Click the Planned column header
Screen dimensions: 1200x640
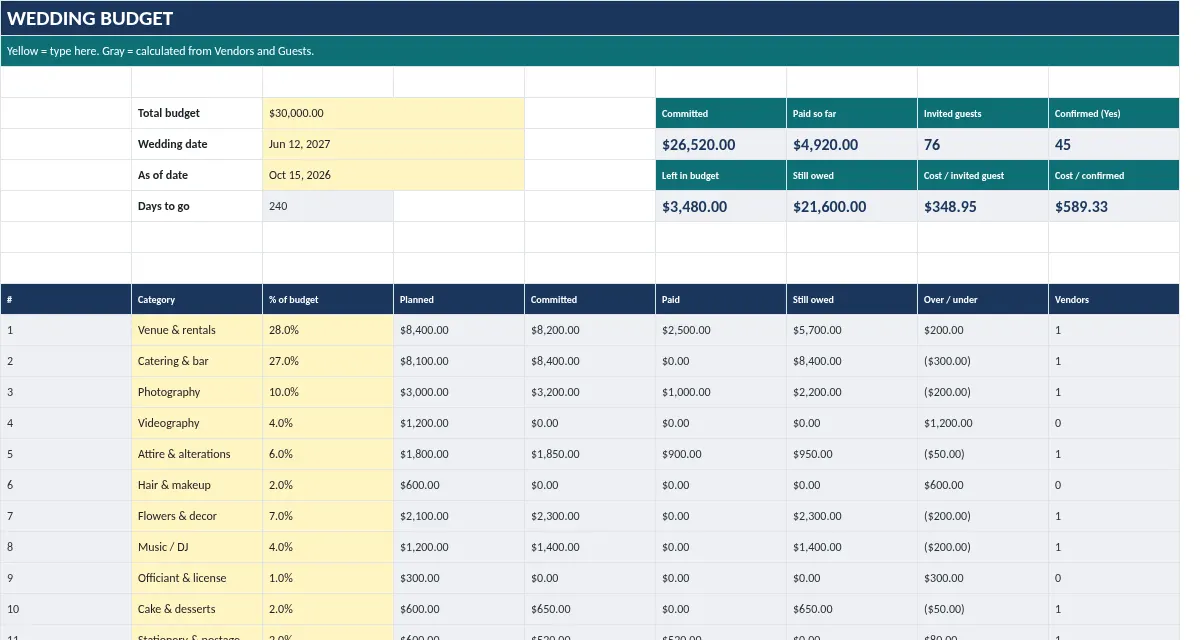point(459,299)
